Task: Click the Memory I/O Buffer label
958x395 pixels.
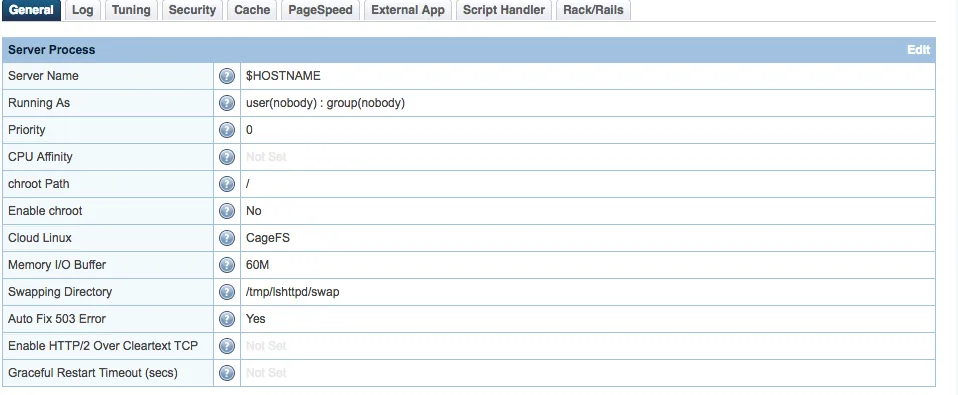Action: pos(57,265)
